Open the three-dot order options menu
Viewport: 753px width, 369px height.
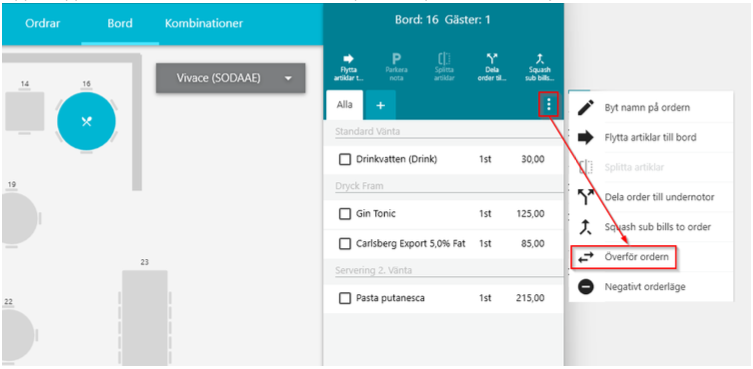[x=548, y=104]
